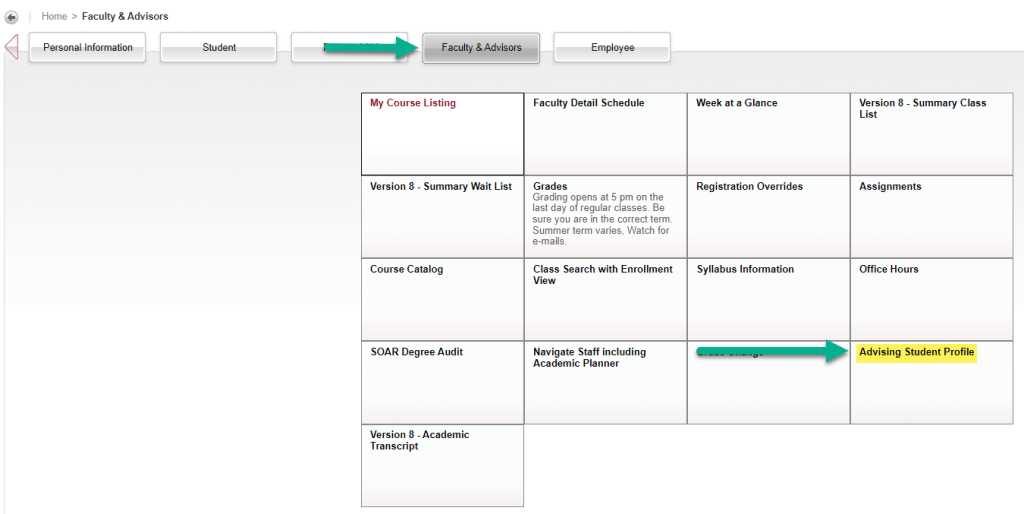Click the back arrow icon
The image size is (1024, 514).
coord(12,17)
